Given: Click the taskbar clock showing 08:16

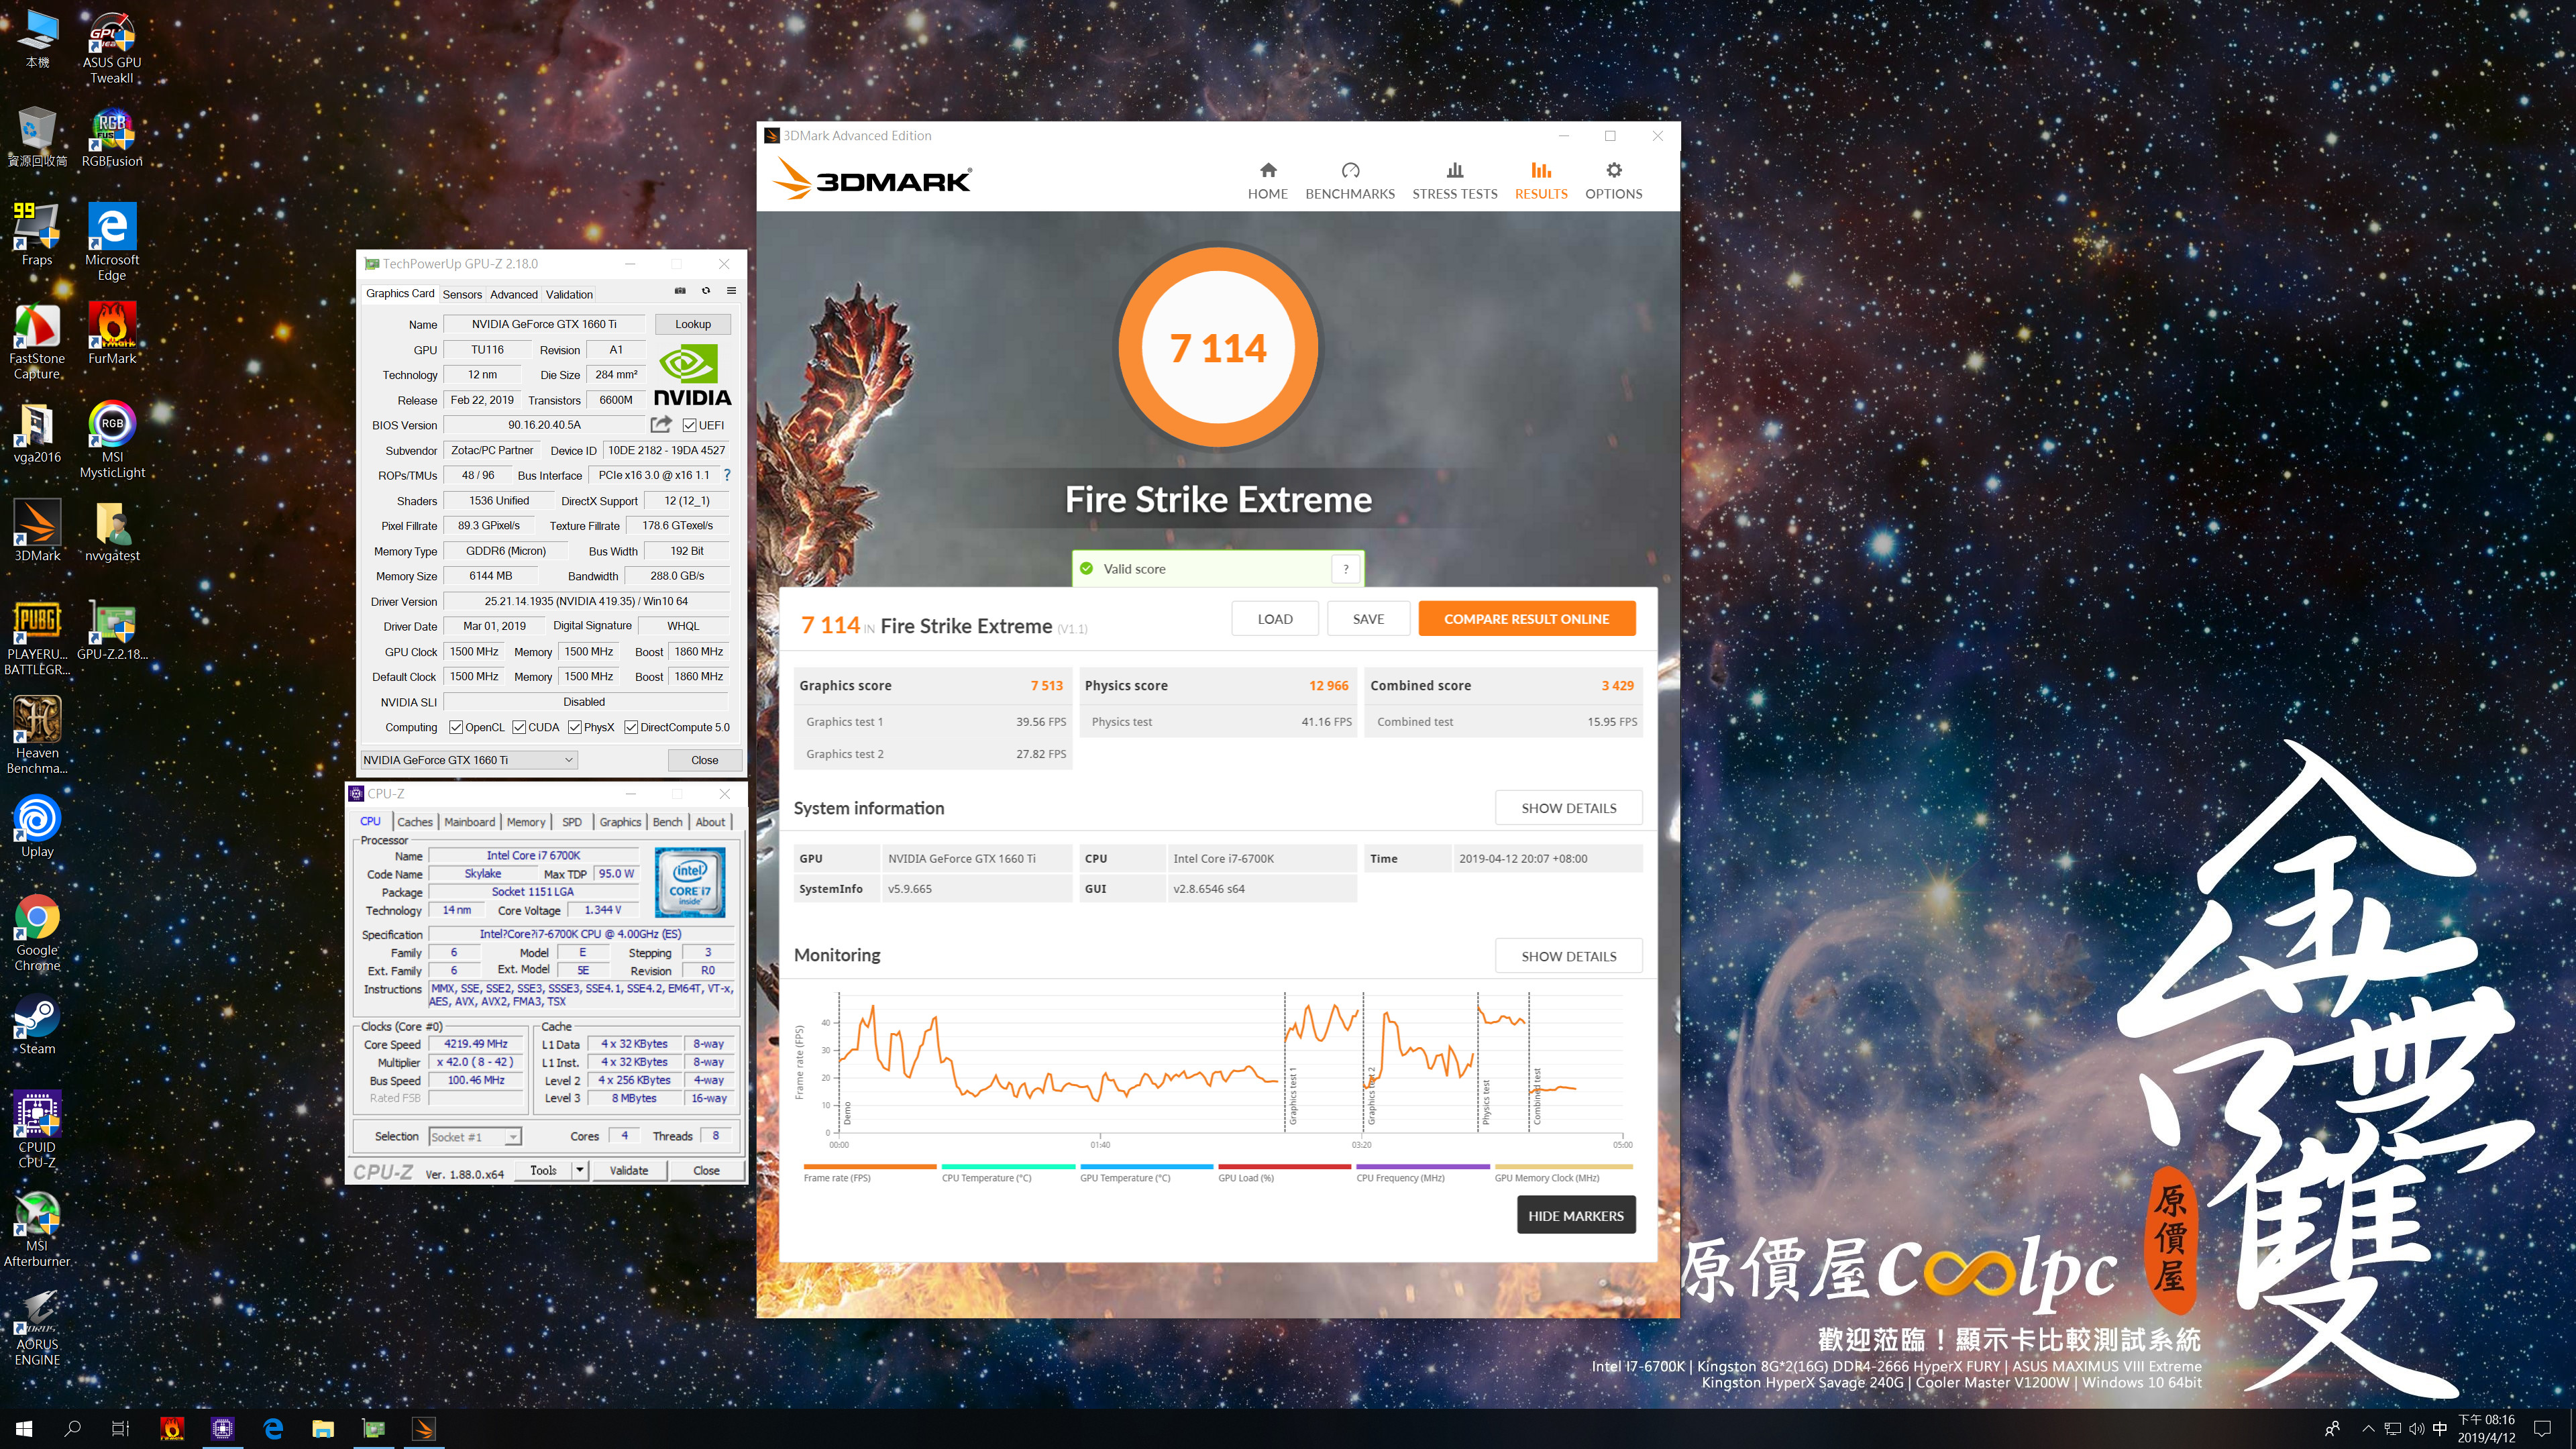Looking at the screenshot, I should point(2486,1429).
